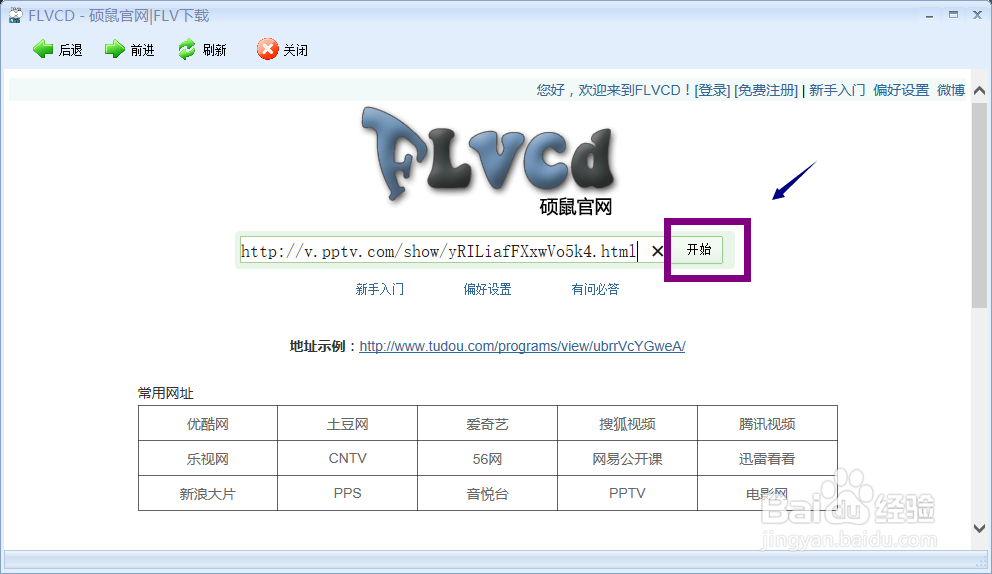Go back with the 后退 arrow
The width and height of the screenshot is (992, 574).
point(58,49)
